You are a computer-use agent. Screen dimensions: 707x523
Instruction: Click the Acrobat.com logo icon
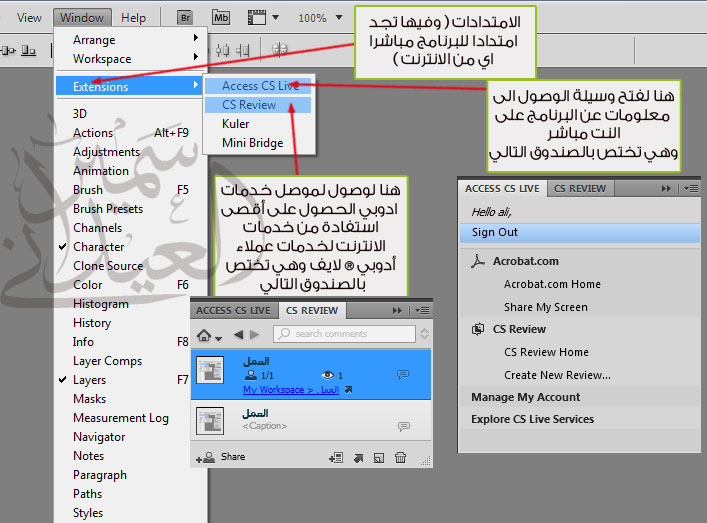click(478, 261)
